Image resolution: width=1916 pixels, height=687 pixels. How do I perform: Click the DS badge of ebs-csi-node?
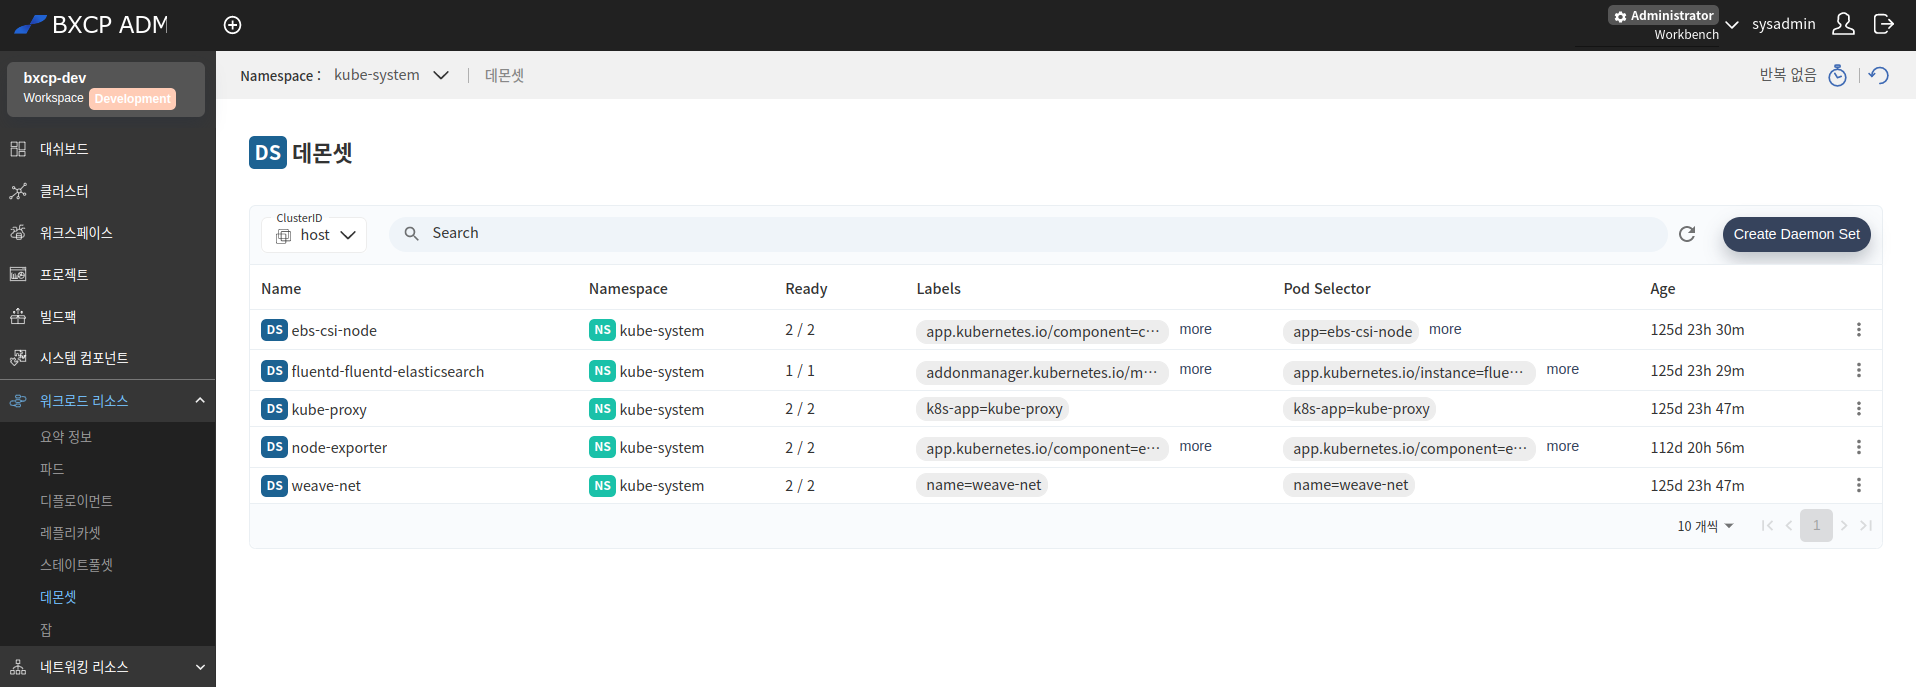pyautogui.click(x=274, y=330)
